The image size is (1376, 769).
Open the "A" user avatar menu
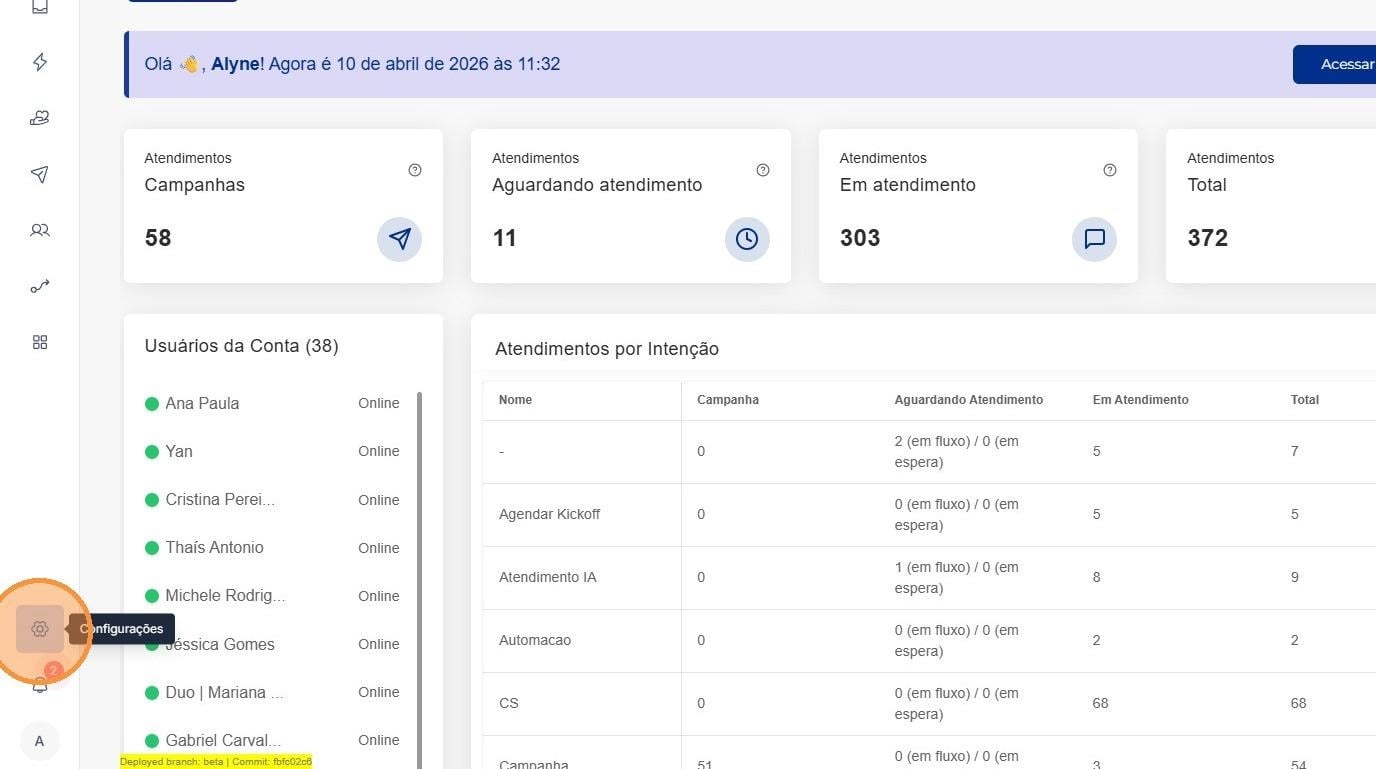coord(40,741)
